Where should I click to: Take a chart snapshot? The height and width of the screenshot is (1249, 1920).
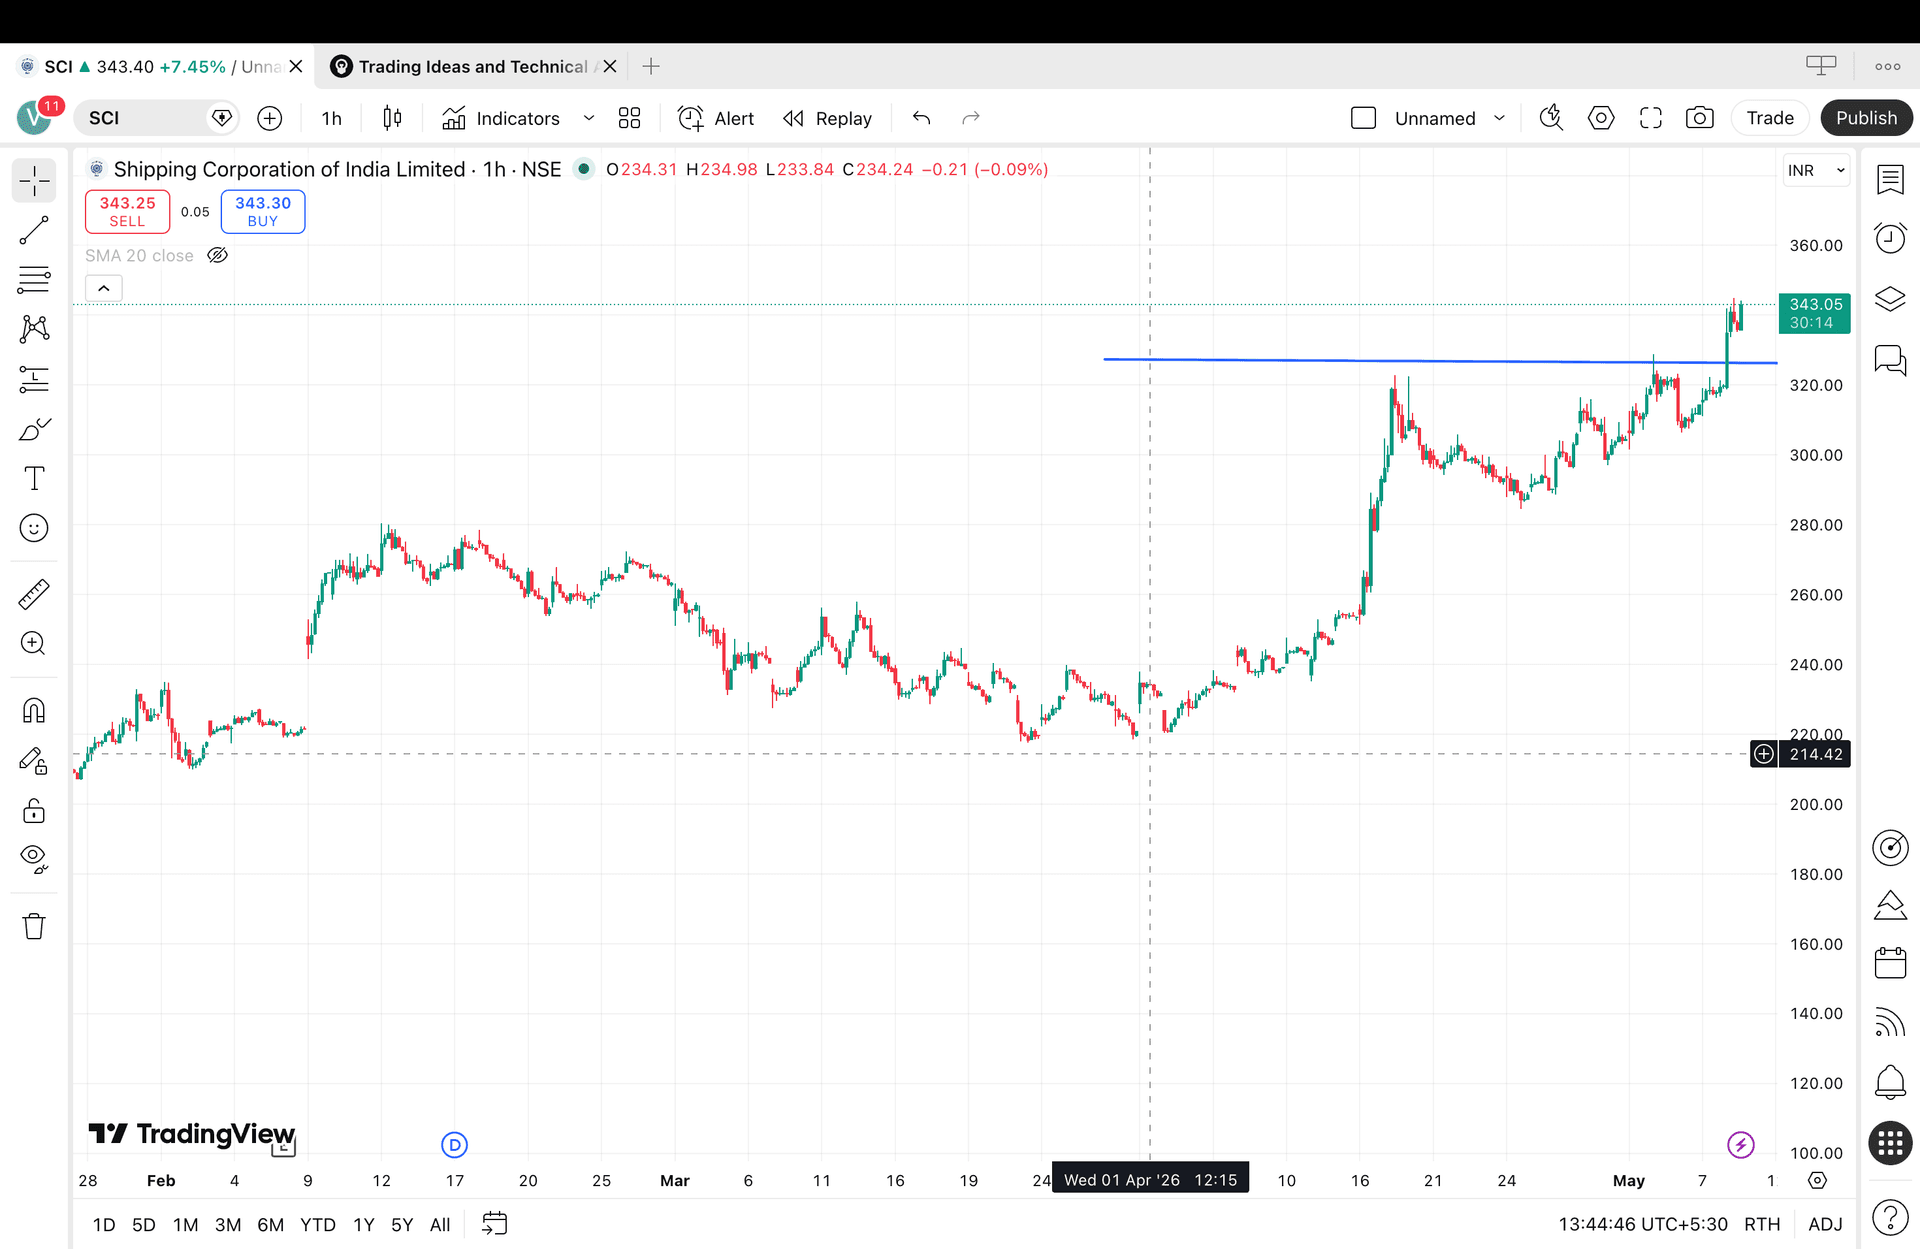point(1700,118)
